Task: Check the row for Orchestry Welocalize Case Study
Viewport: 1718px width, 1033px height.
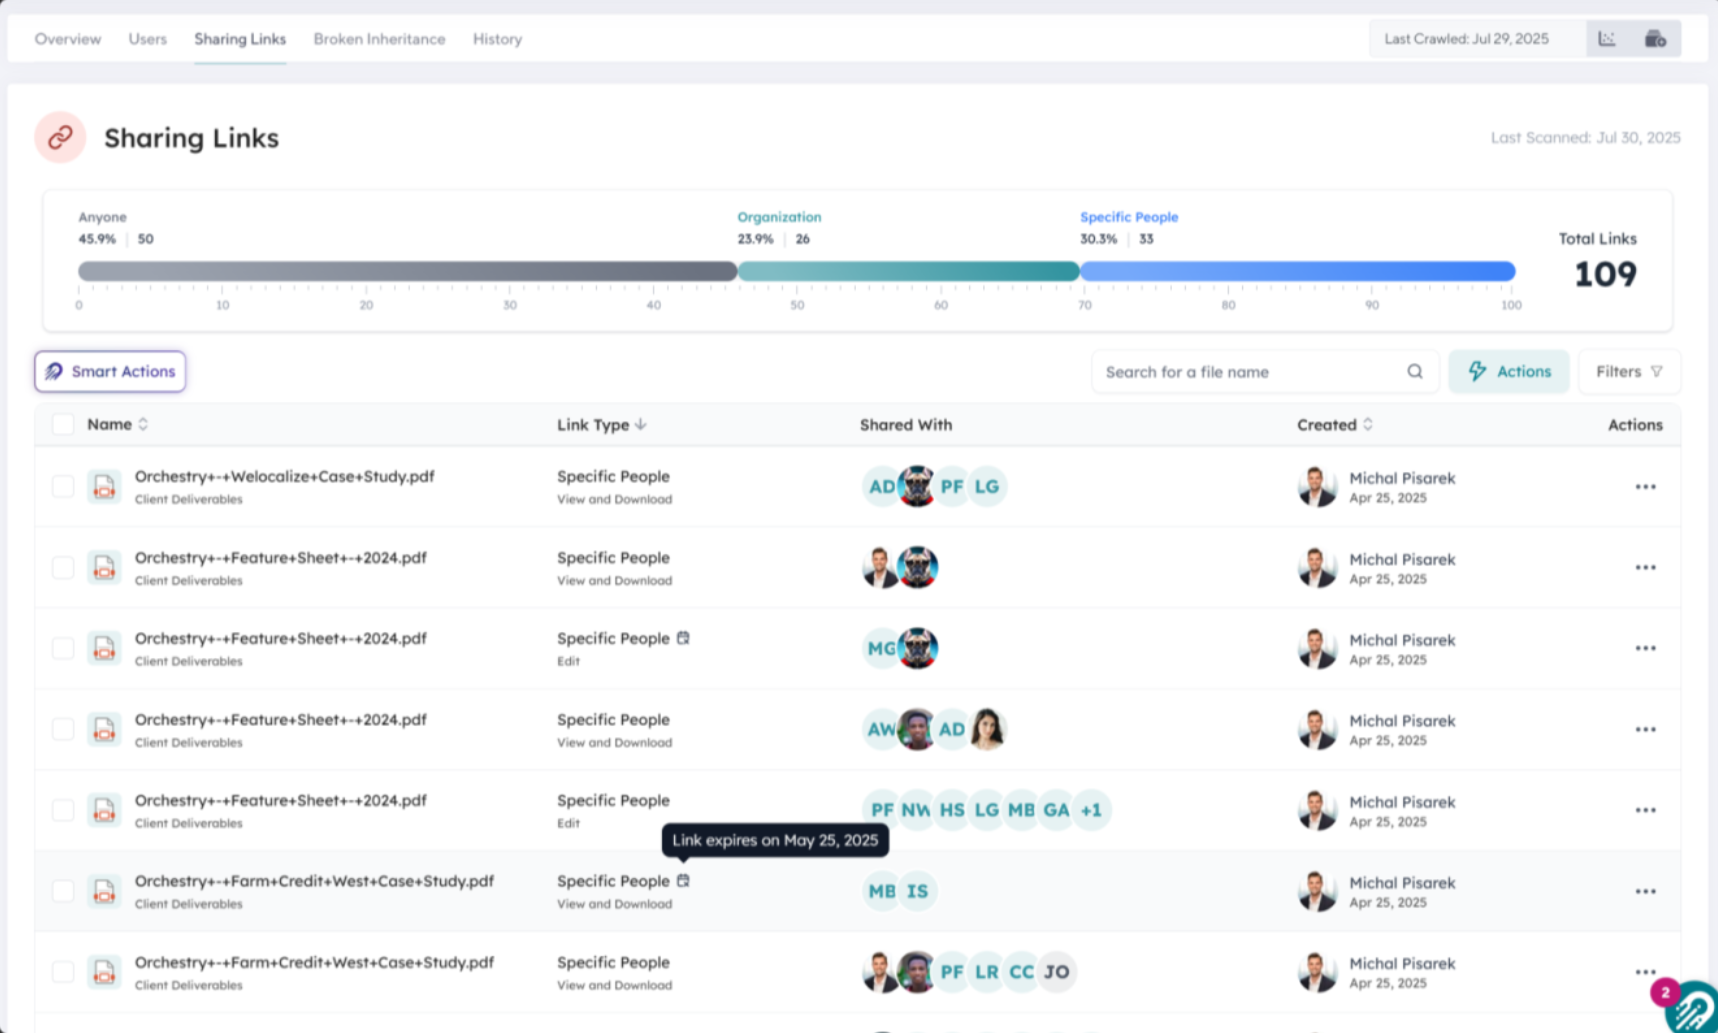Action: [63, 486]
